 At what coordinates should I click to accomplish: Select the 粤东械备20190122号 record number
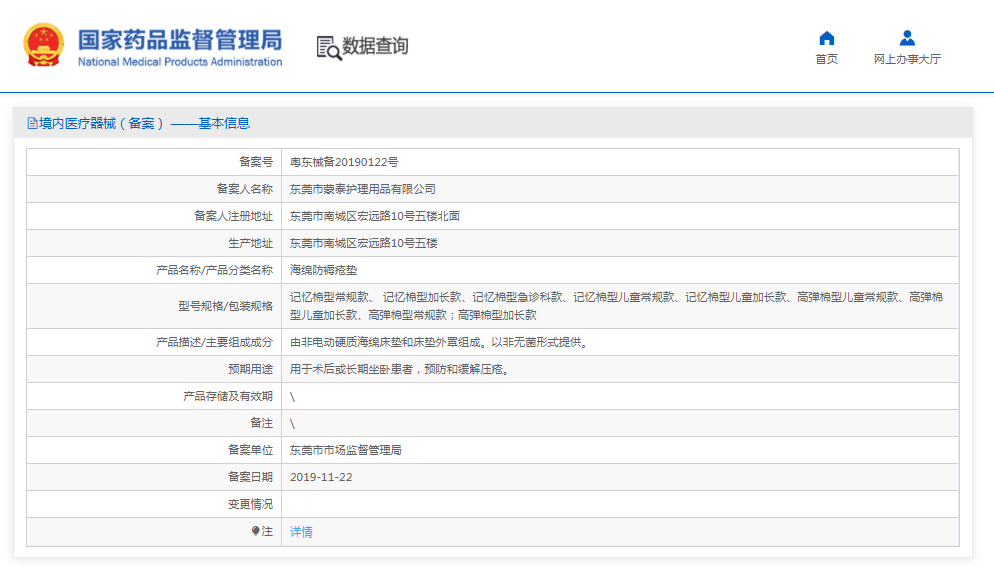(344, 162)
